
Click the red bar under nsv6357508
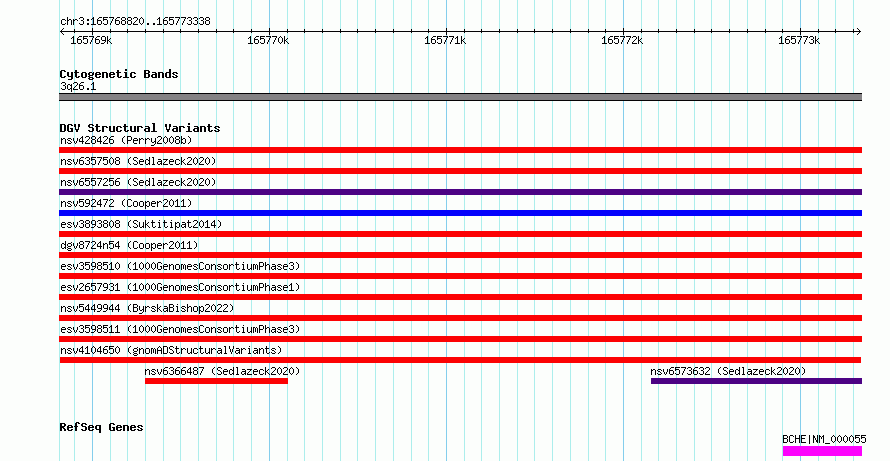pos(460,171)
